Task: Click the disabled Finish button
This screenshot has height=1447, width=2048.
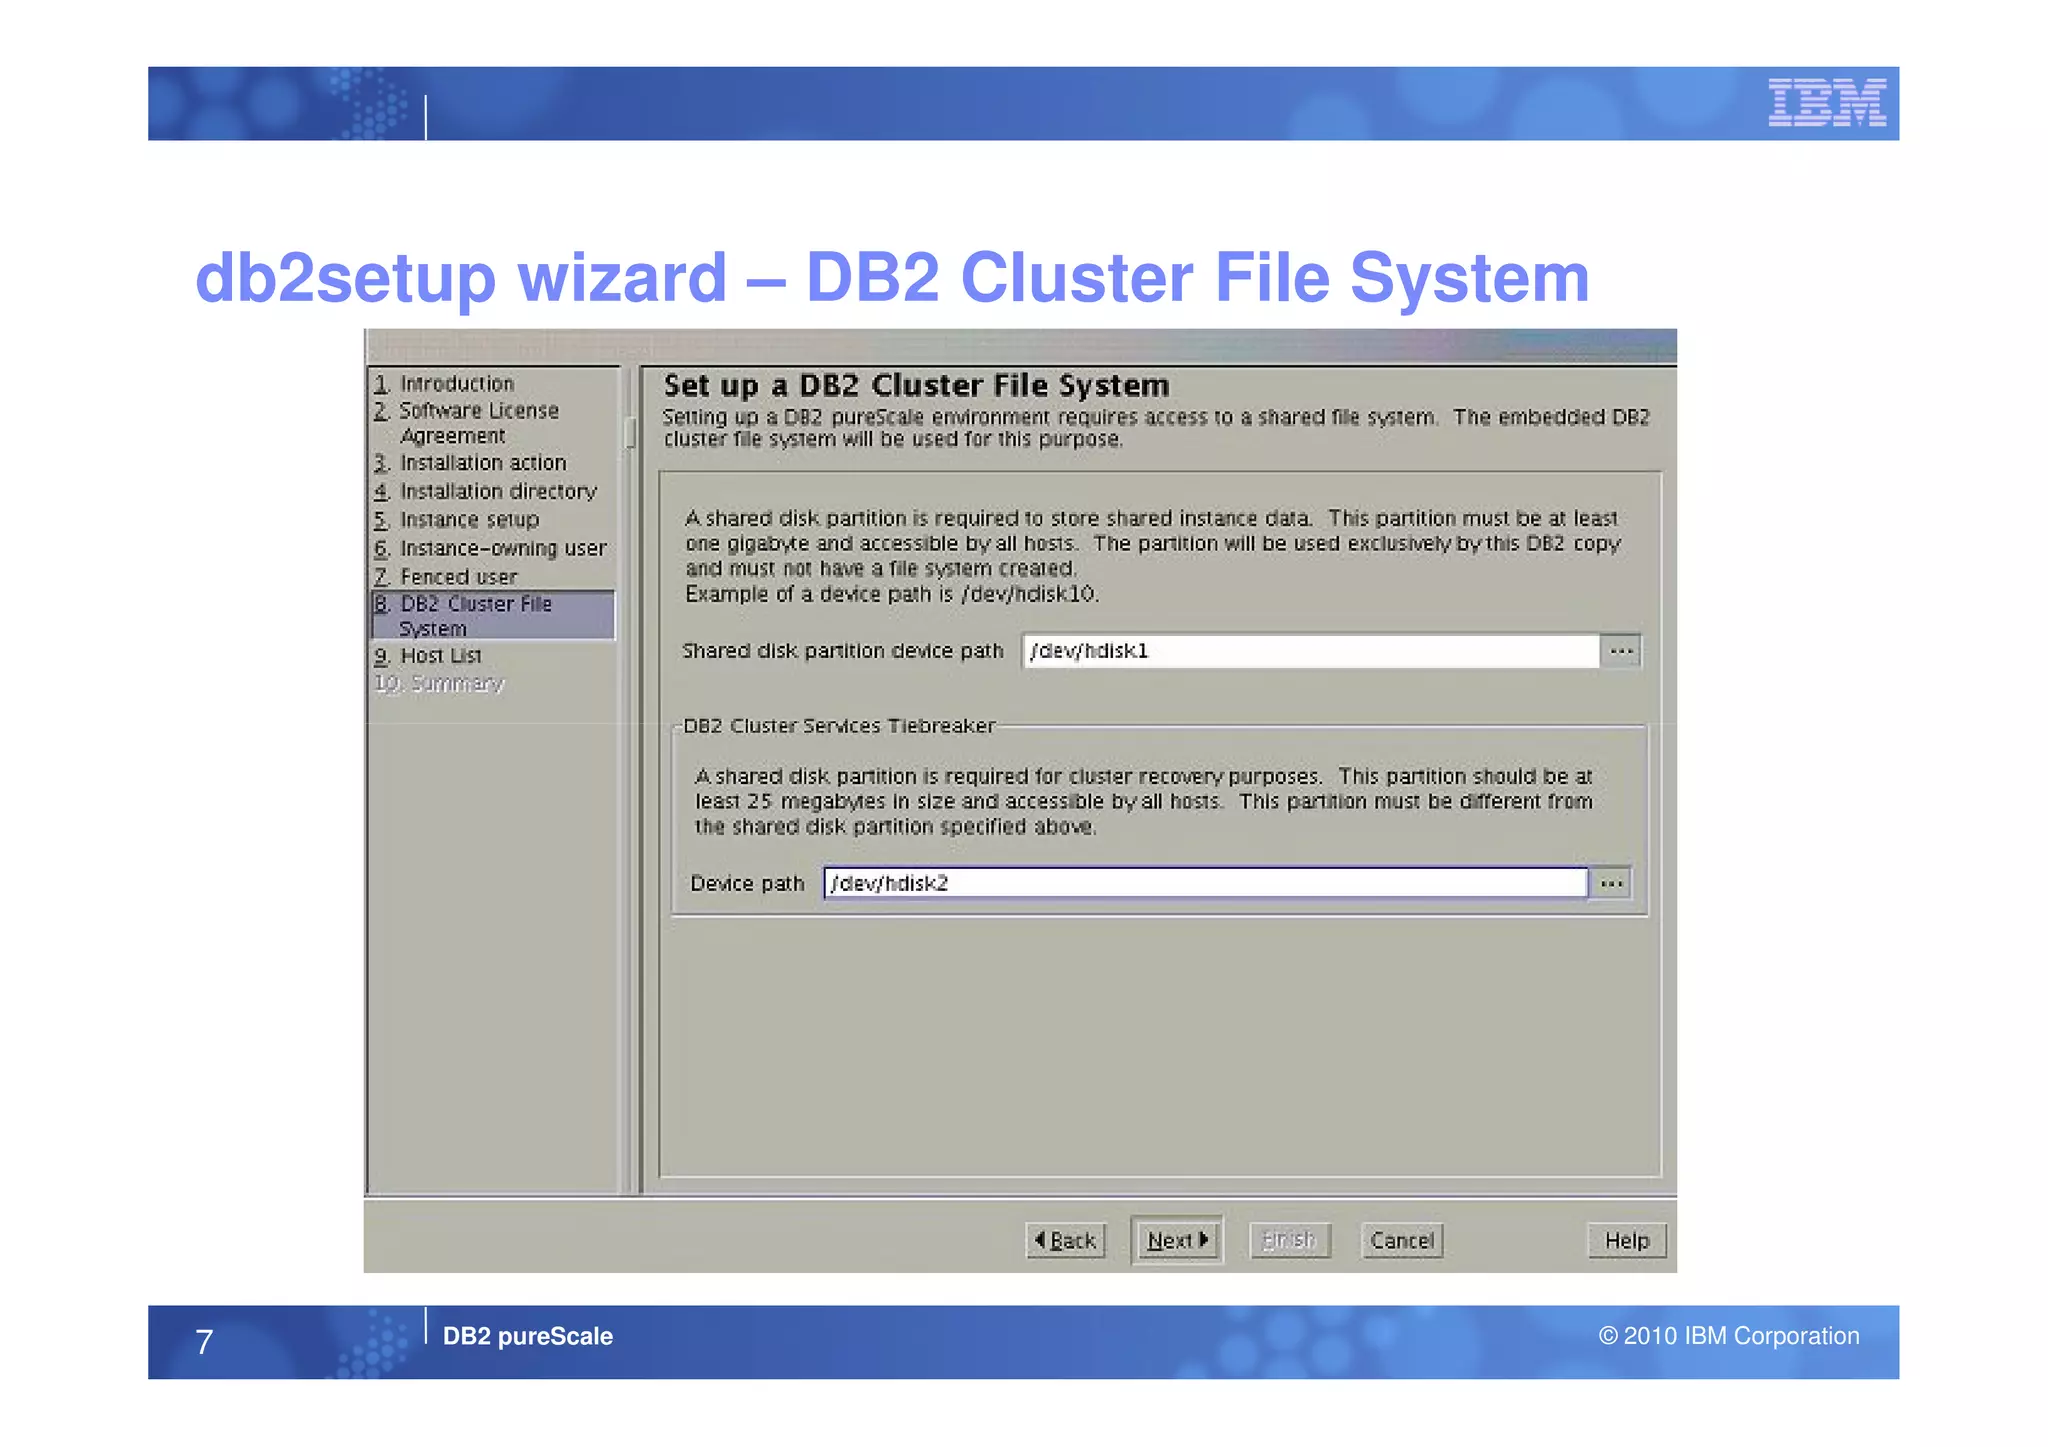Action: click(x=1289, y=1240)
